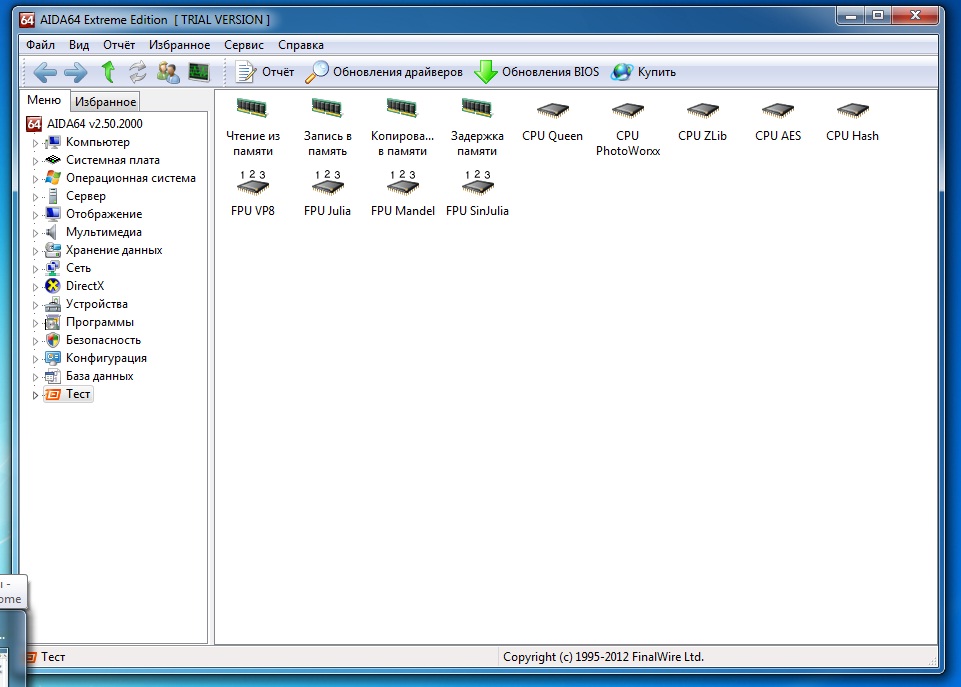Select Операционная система in the tree
Image resolution: width=961 pixels, height=687 pixels.
click(131, 178)
